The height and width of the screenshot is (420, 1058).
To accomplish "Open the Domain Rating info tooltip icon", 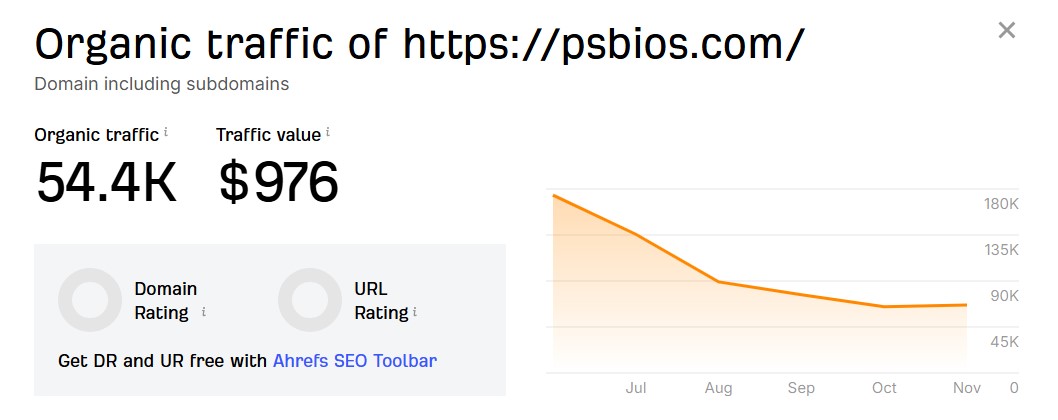I will point(204,311).
